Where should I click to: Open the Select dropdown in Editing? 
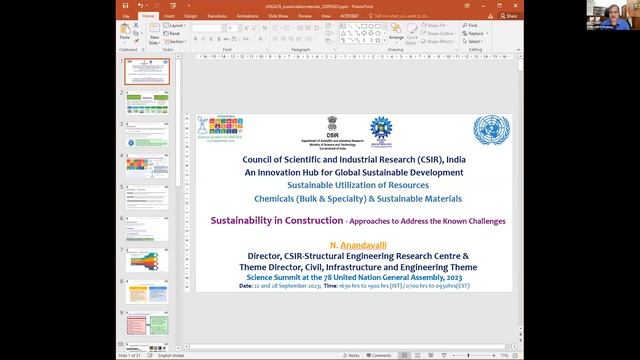(473, 42)
